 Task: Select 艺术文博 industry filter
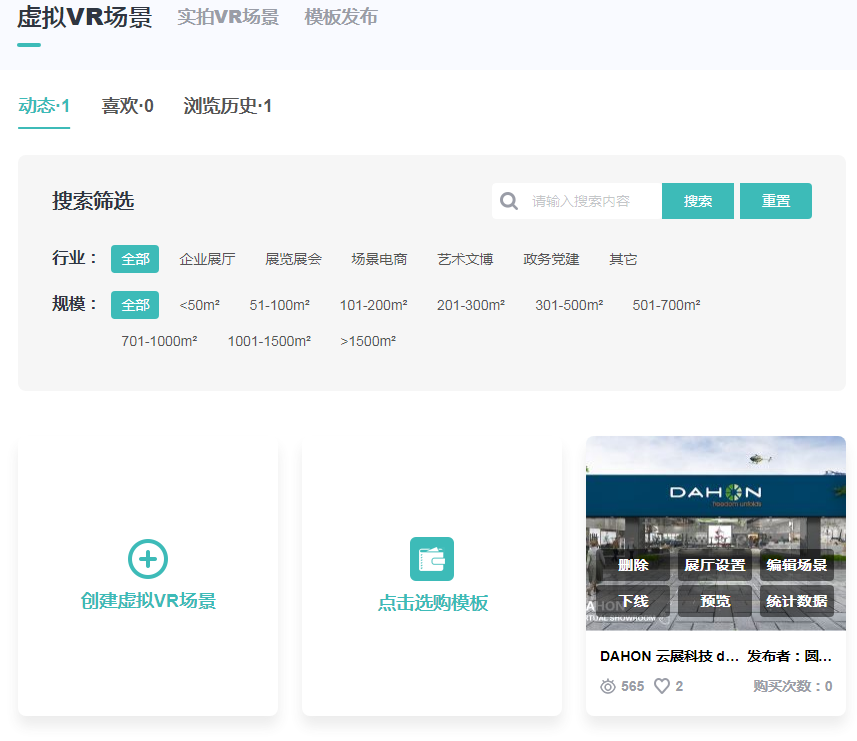(465, 259)
